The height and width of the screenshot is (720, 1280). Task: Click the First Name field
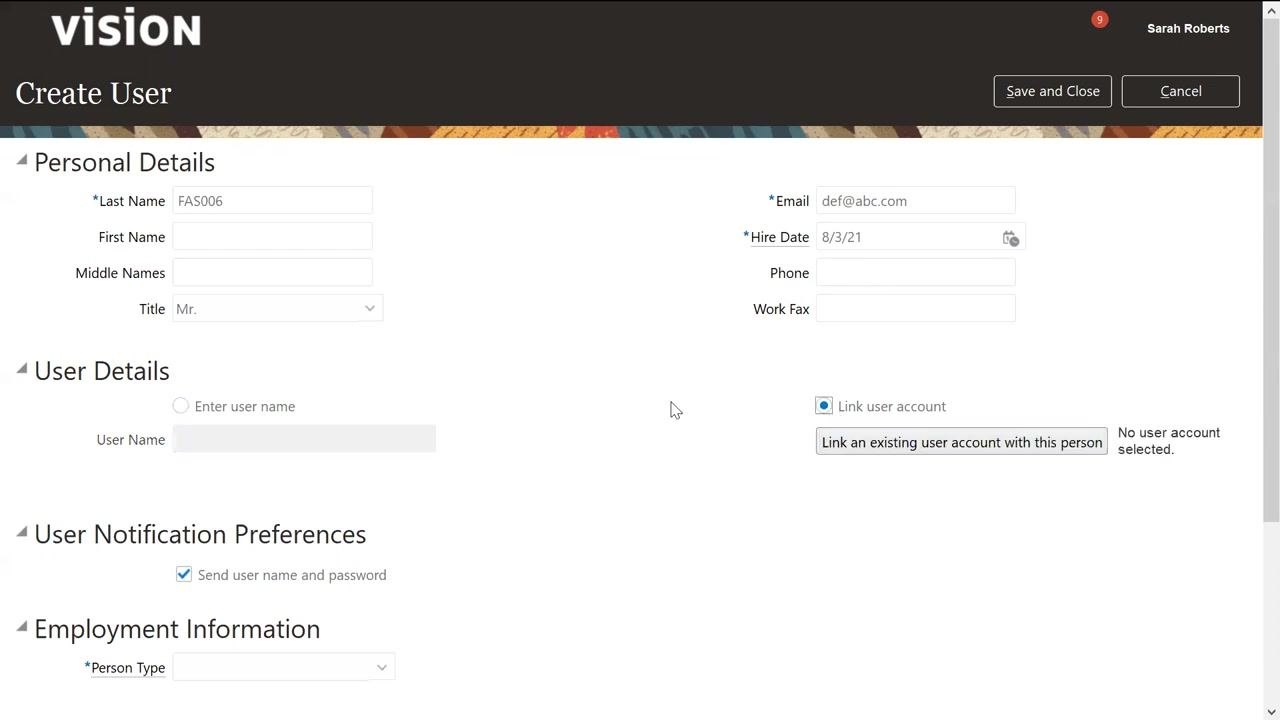[272, 237]
